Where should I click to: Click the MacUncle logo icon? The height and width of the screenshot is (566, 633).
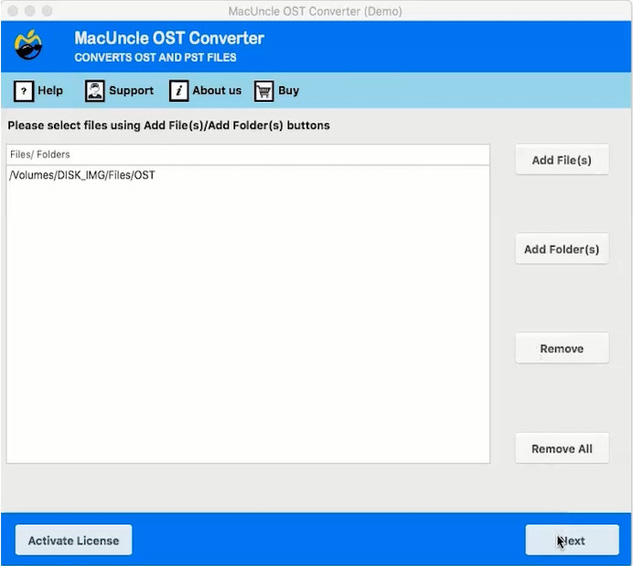point(28,46)
